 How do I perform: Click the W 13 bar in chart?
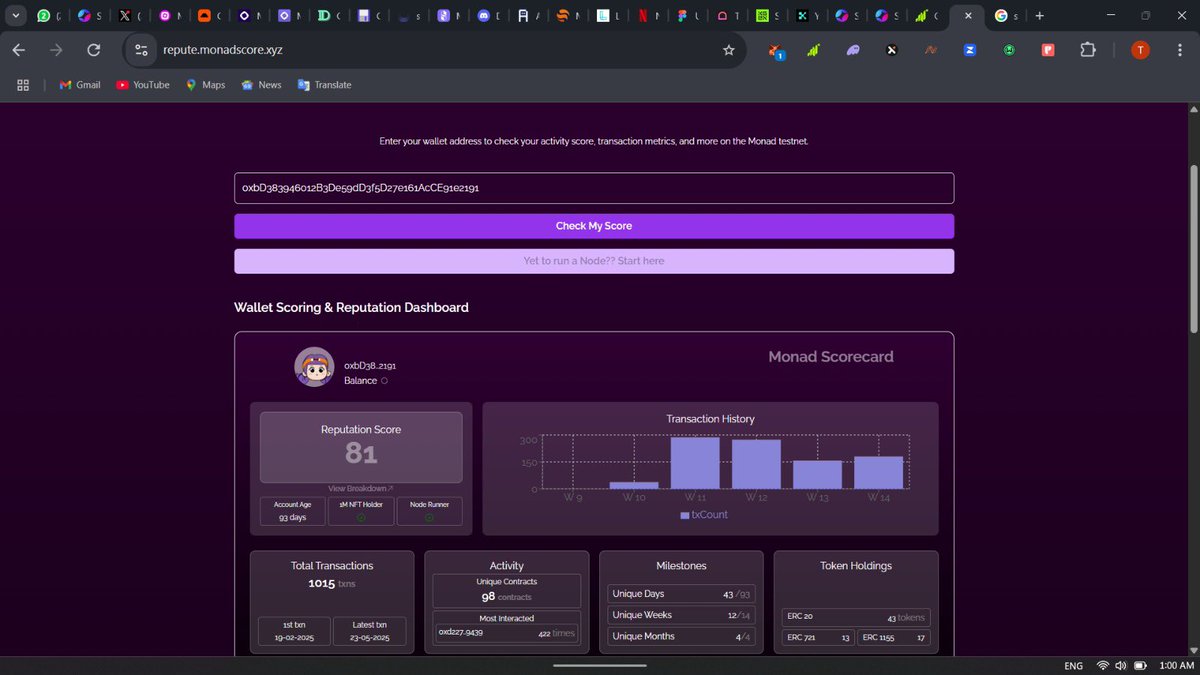tap(817, 475)
